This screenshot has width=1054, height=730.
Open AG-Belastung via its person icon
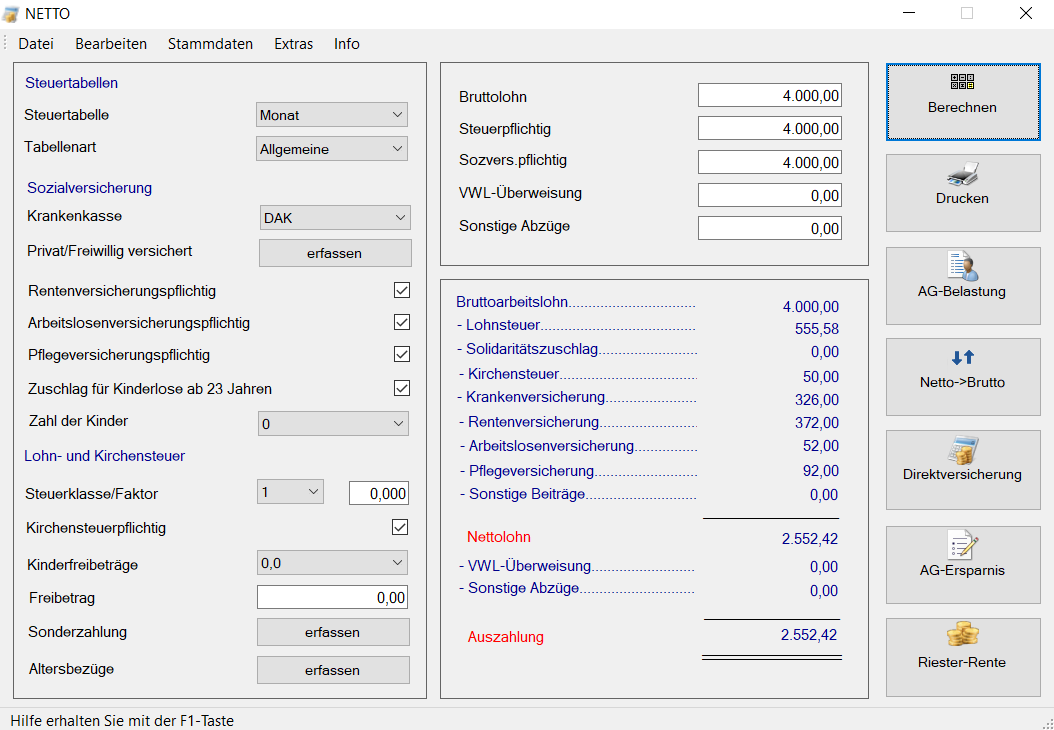tap(962, 266)
